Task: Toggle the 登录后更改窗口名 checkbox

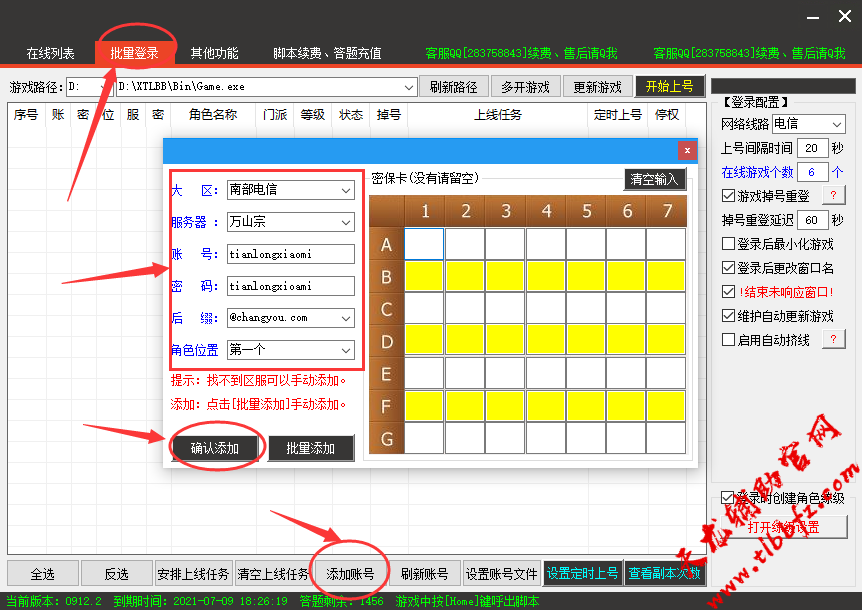Action: [x=728, y=268]
